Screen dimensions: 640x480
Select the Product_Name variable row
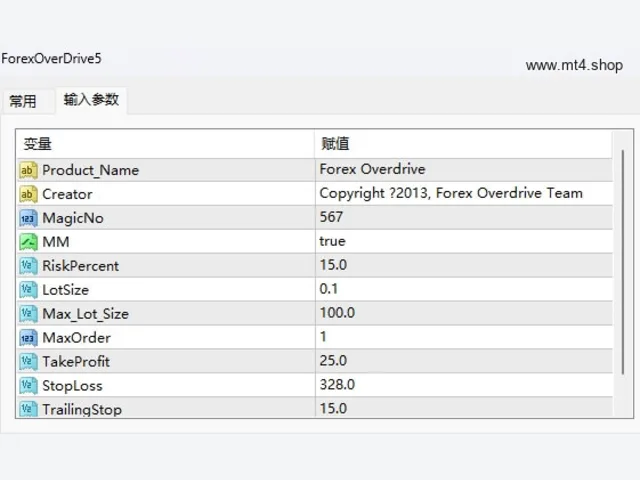(315, 170)
